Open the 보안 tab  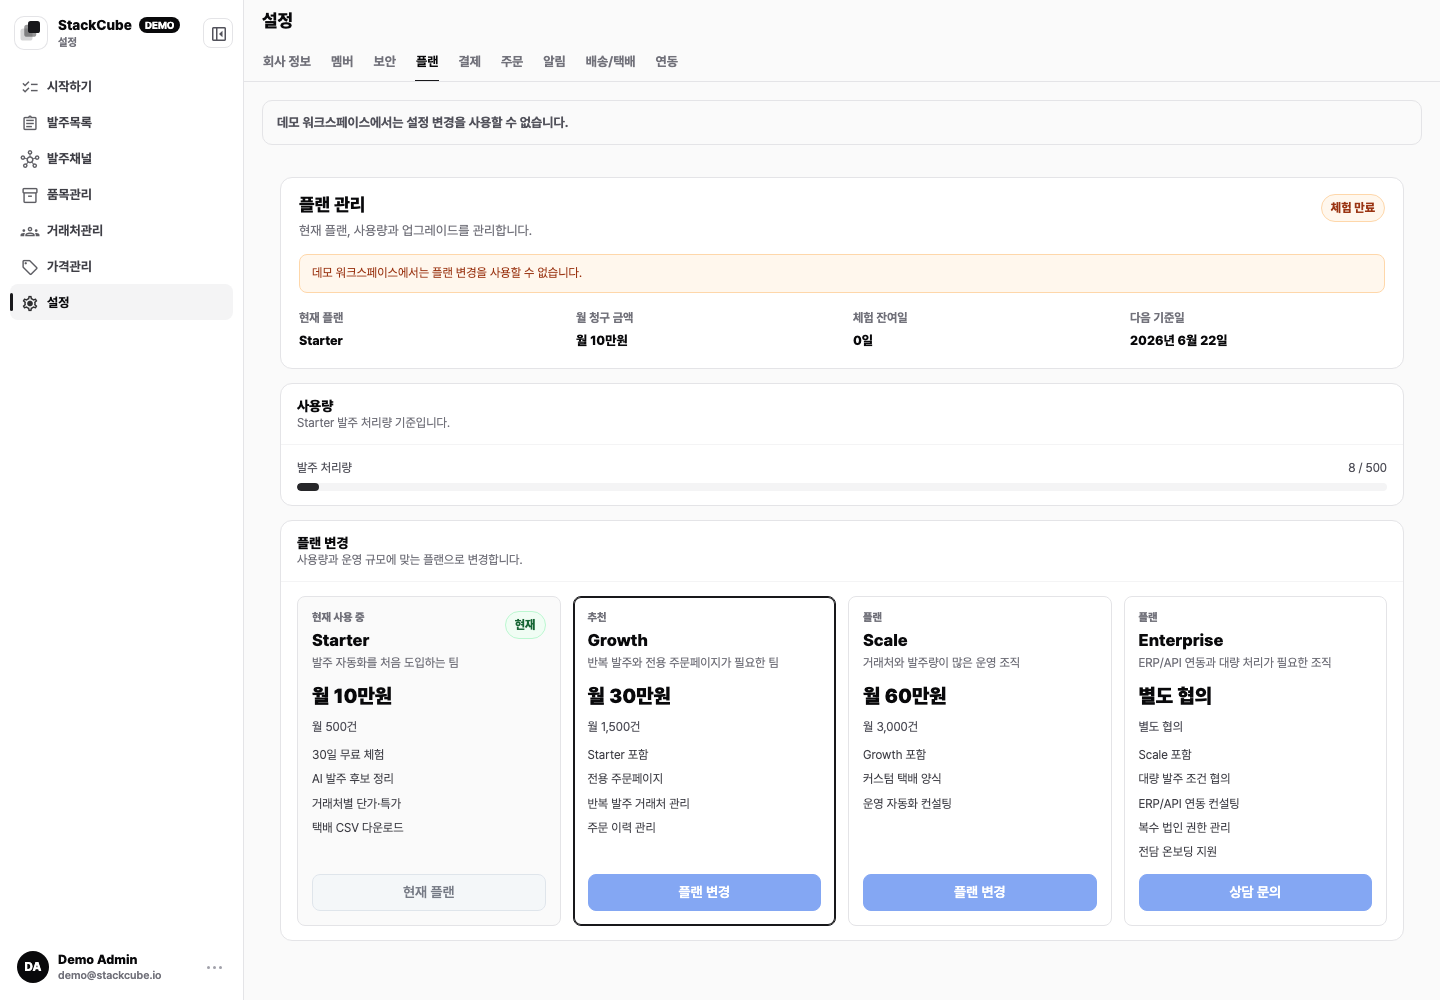click(x=385, y=62)
